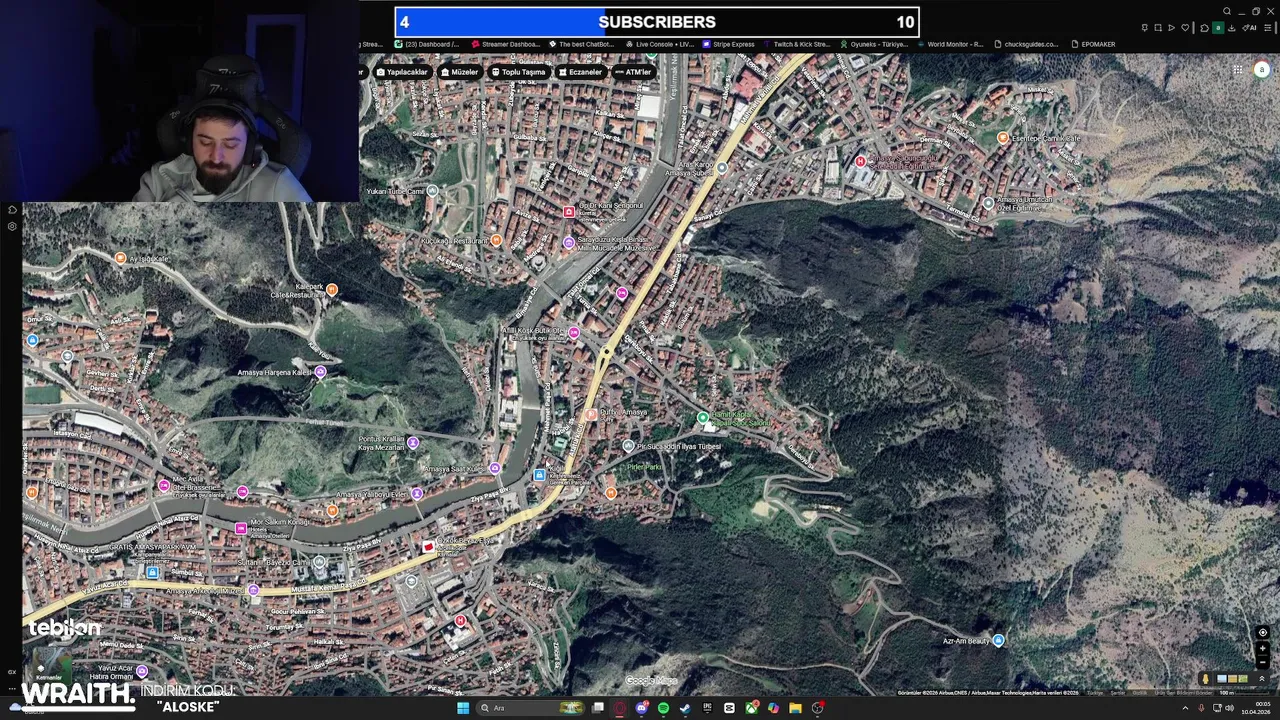Screen dimensions: 1280x720
Task: Open the World Monitor bookmark
Action: pos(950,44)
